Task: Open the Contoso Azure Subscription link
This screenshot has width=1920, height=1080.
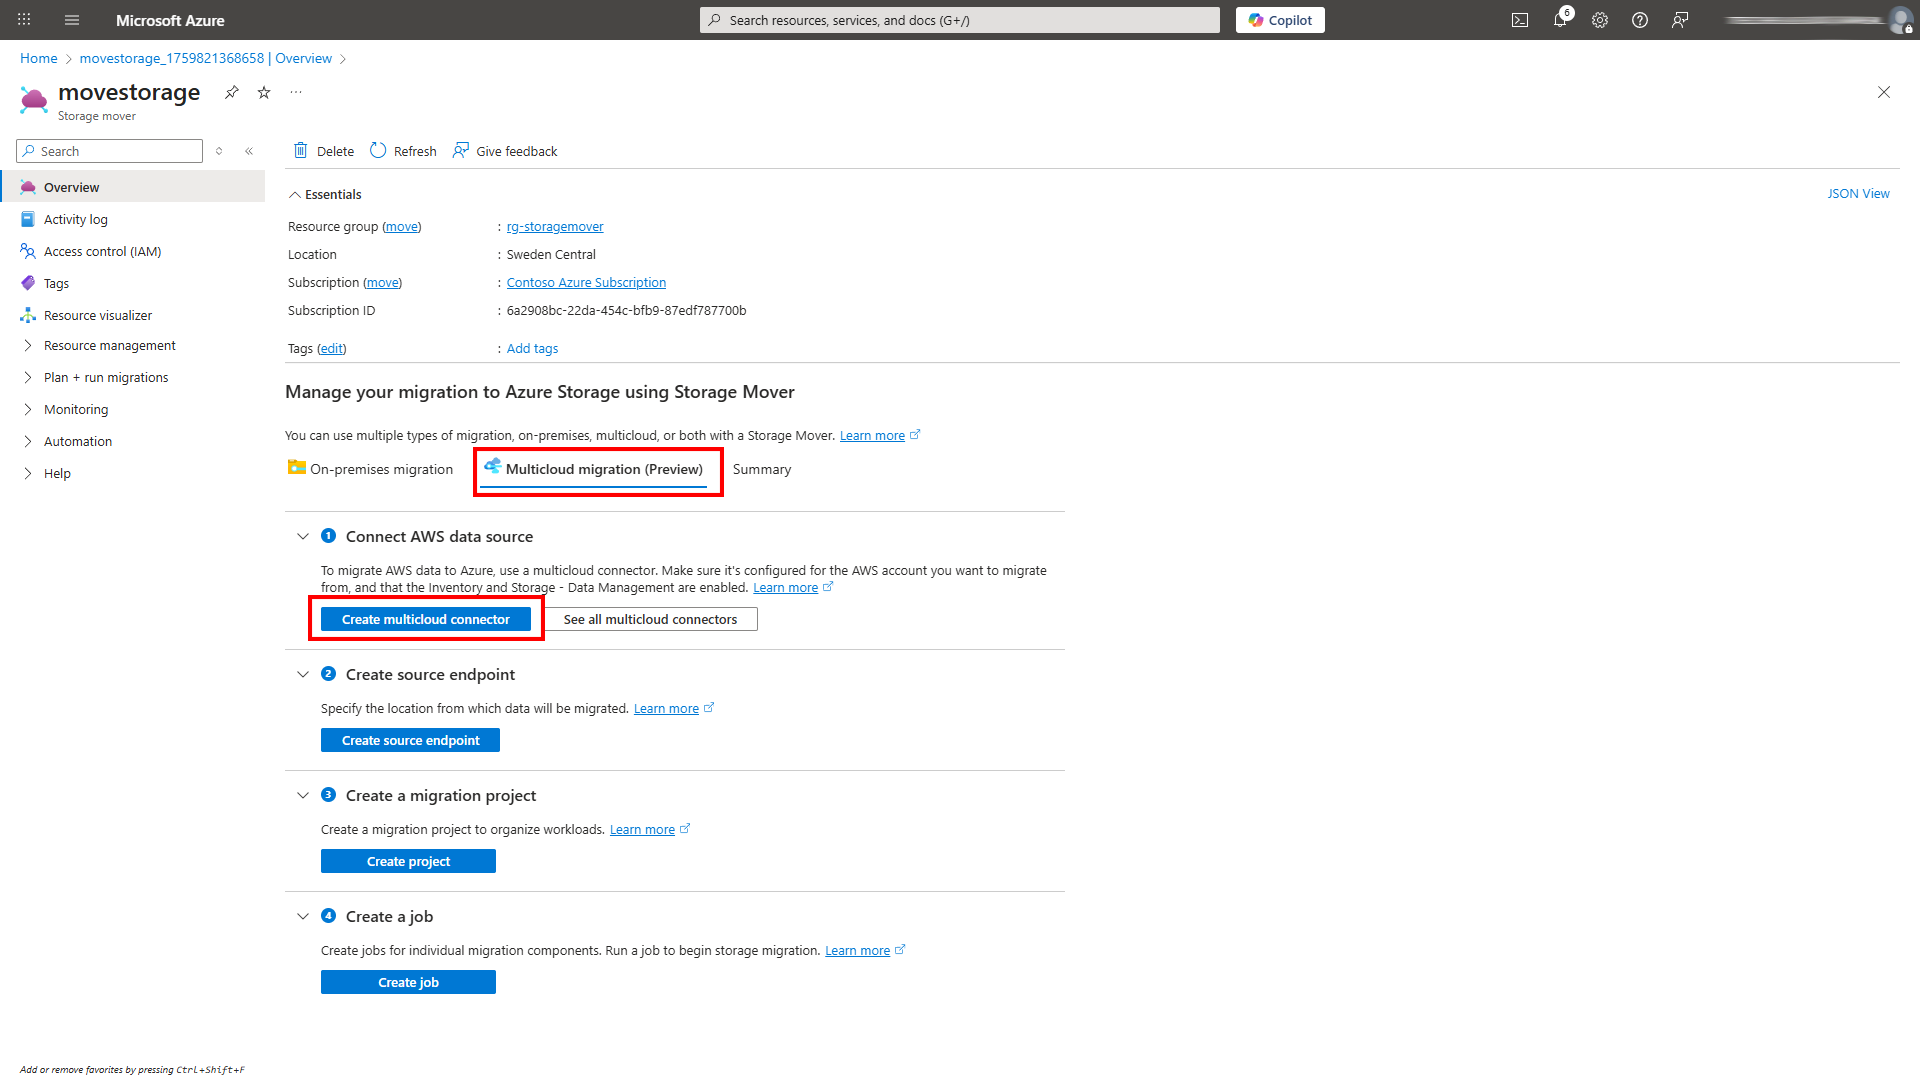Action: click(x=586, y=282)
